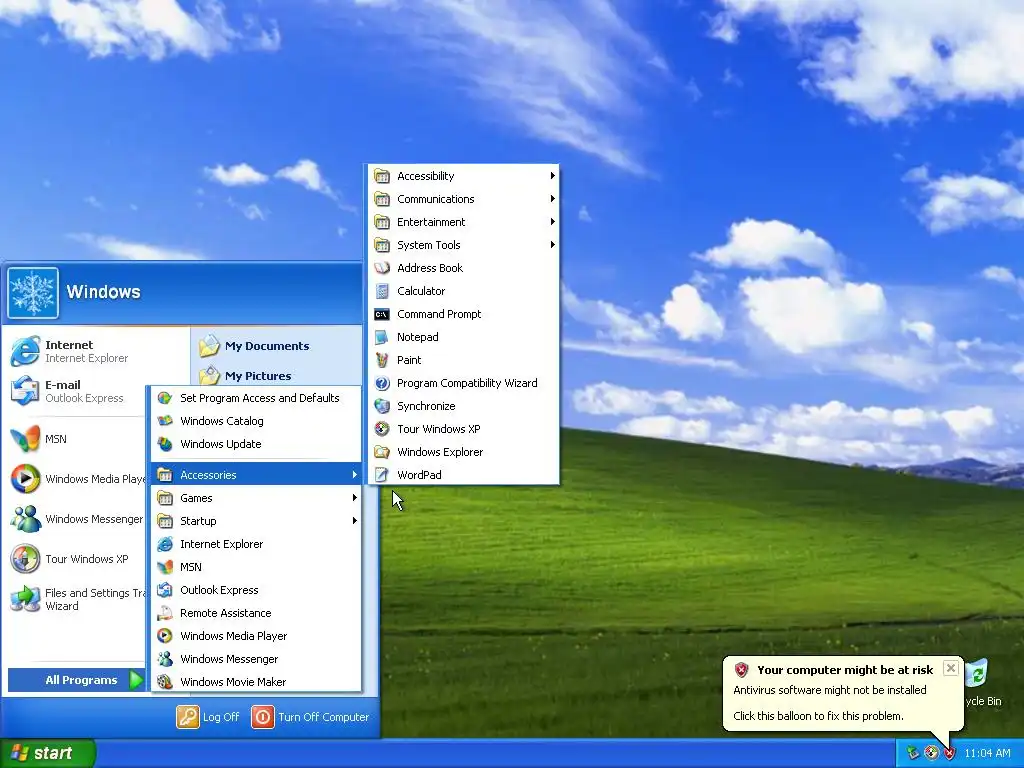Image resolution: width=1024 pixels, height=768 pixels.
Task: Click the snowflake user account picture
Action: [x=33, y=293]
